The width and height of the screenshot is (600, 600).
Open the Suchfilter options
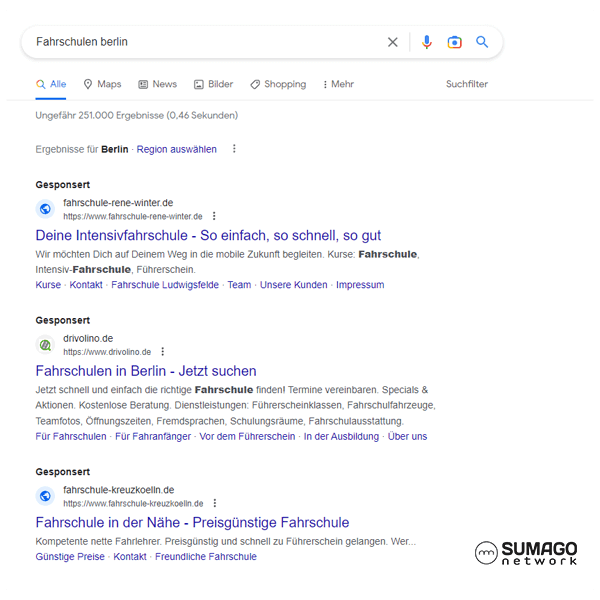(x=467, y=84)
